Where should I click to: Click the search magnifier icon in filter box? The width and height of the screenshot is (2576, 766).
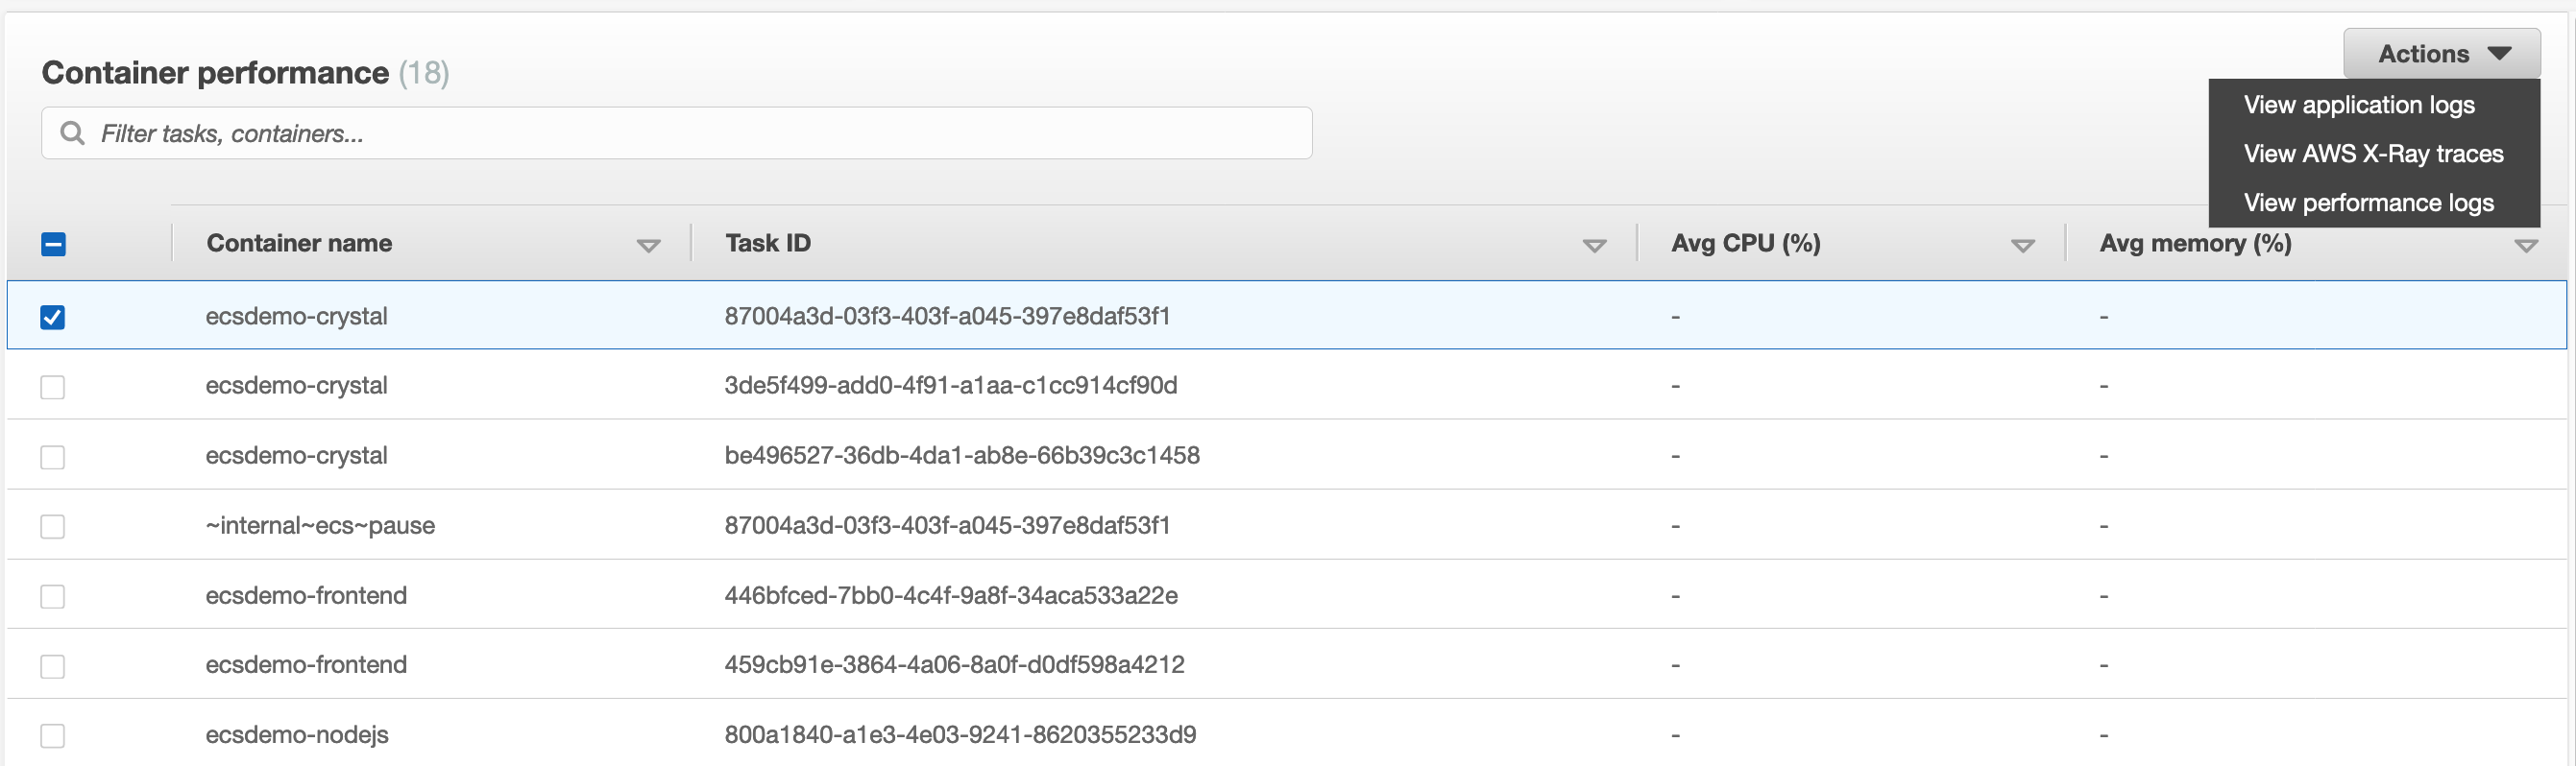pos(72,133)
